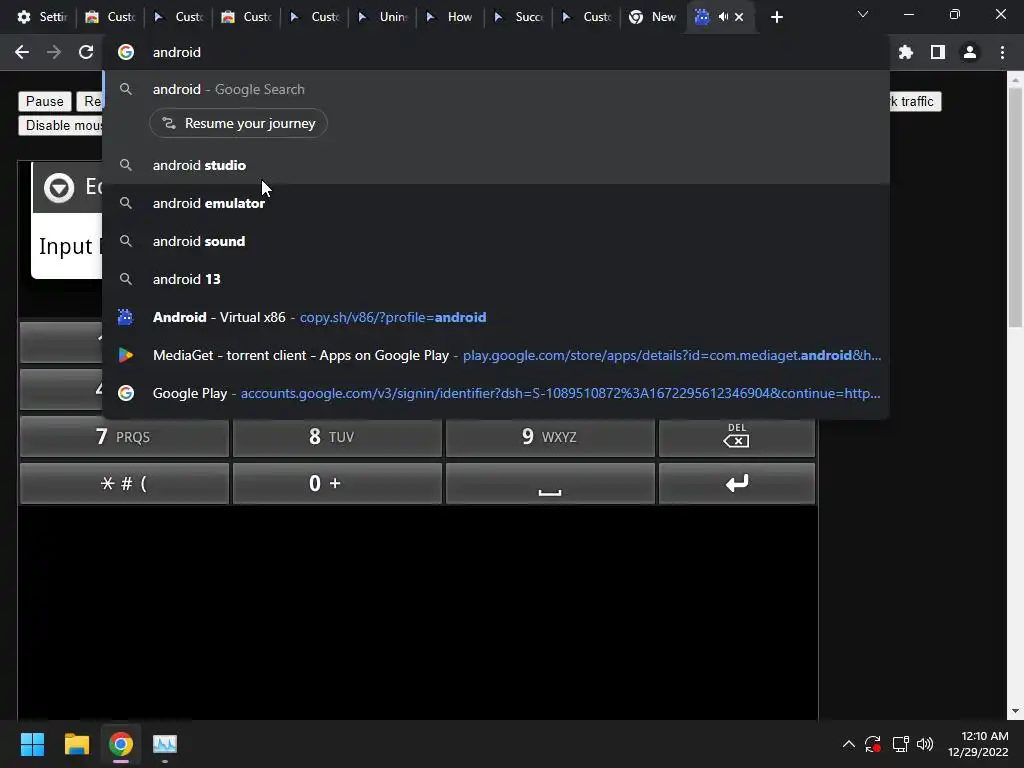
Task: Tap the space bar key on keypad
Action: point(550,483)
